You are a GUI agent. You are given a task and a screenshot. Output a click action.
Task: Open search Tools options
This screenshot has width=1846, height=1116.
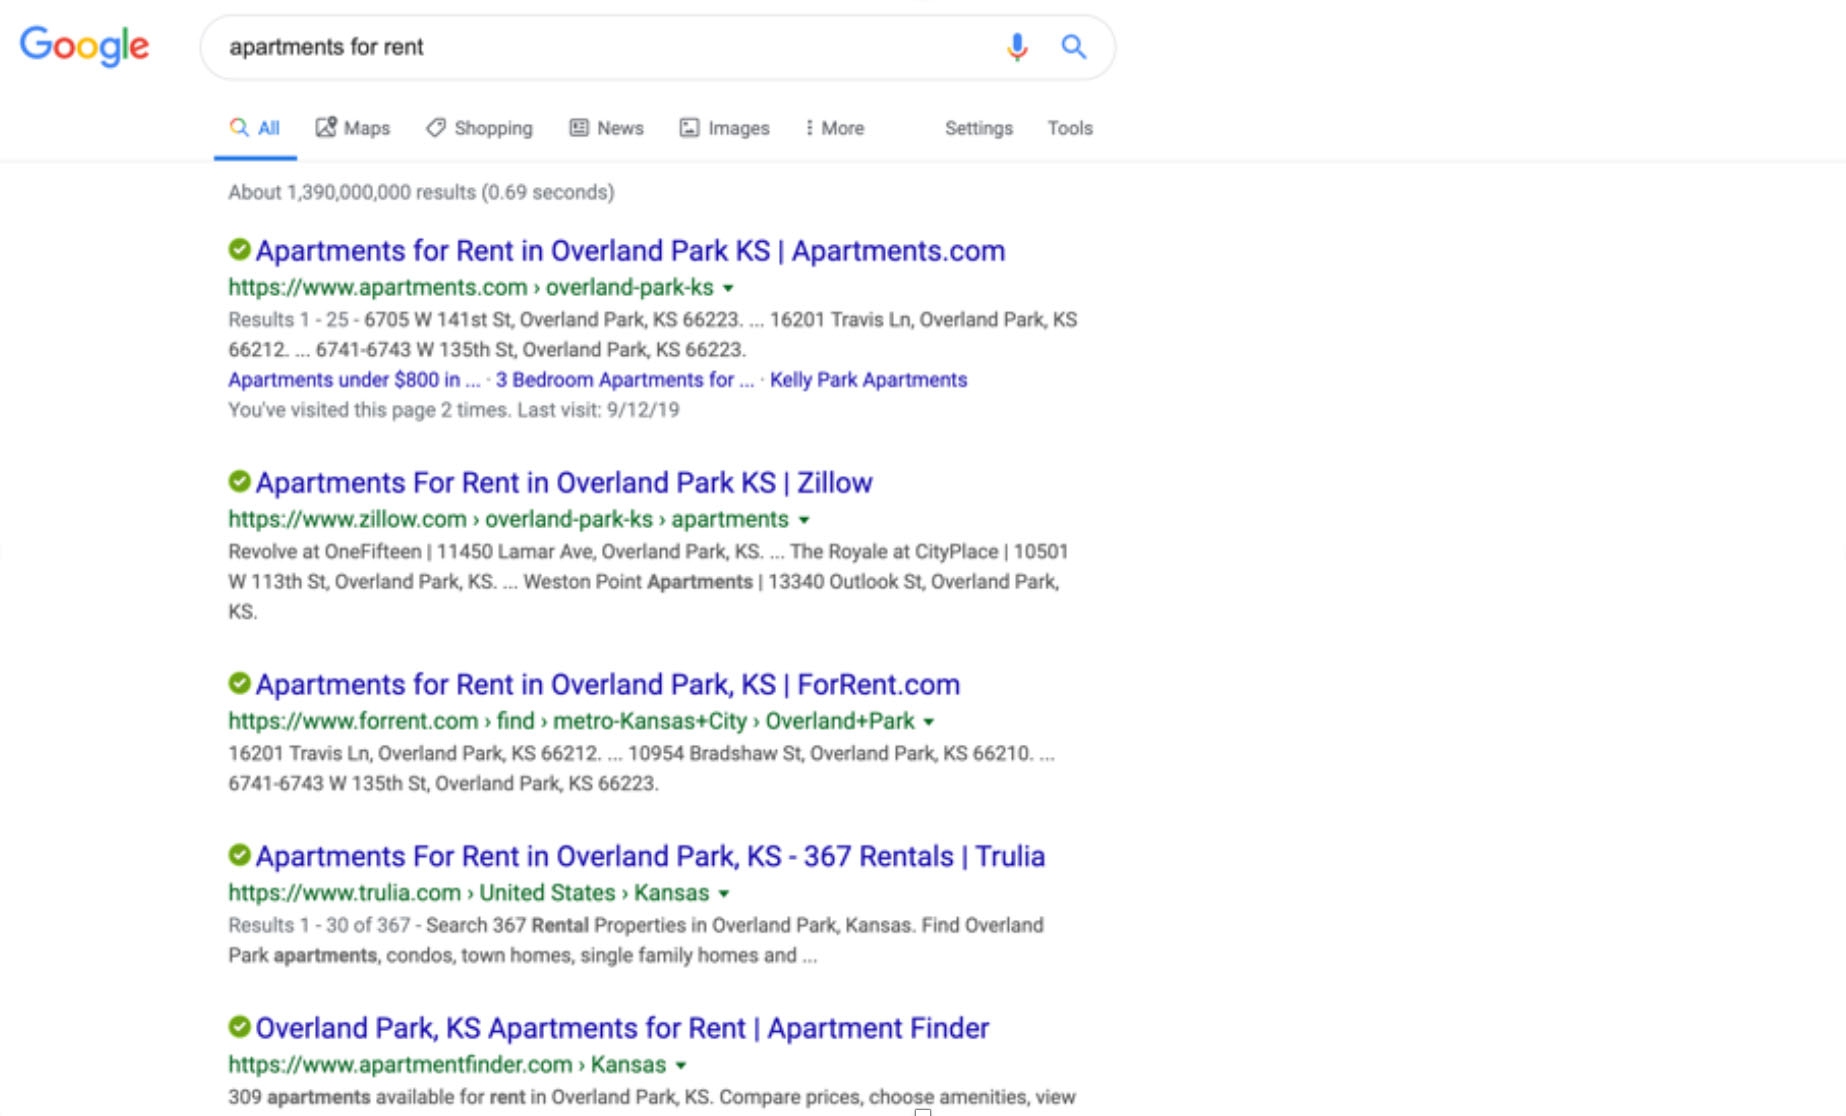(x=1070, y=128)
